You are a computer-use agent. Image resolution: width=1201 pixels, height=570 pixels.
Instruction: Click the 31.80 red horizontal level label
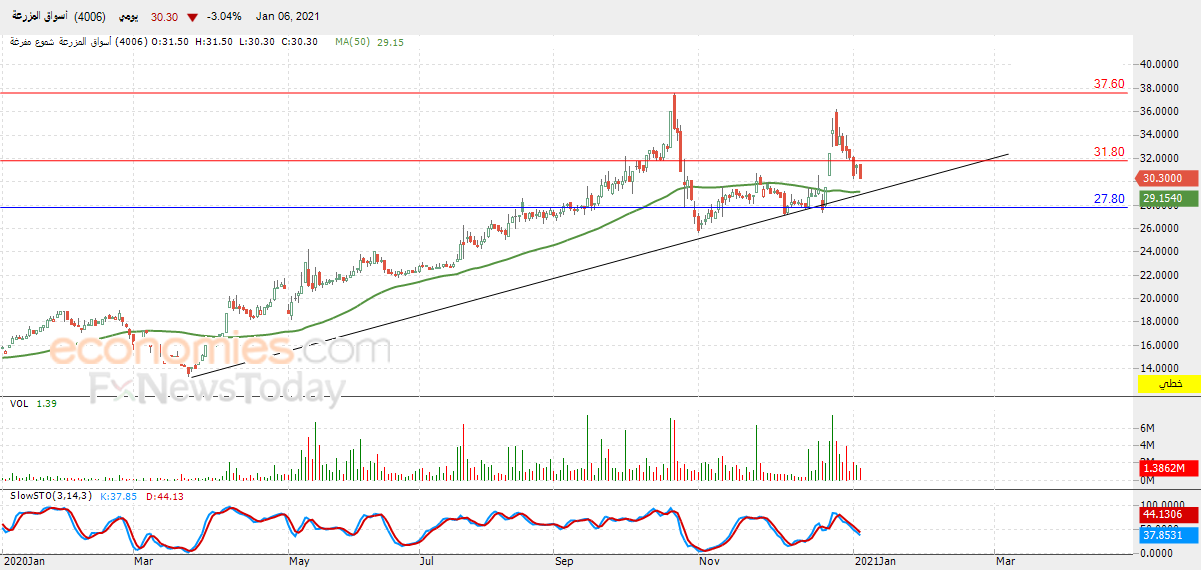coord(1109,152)
